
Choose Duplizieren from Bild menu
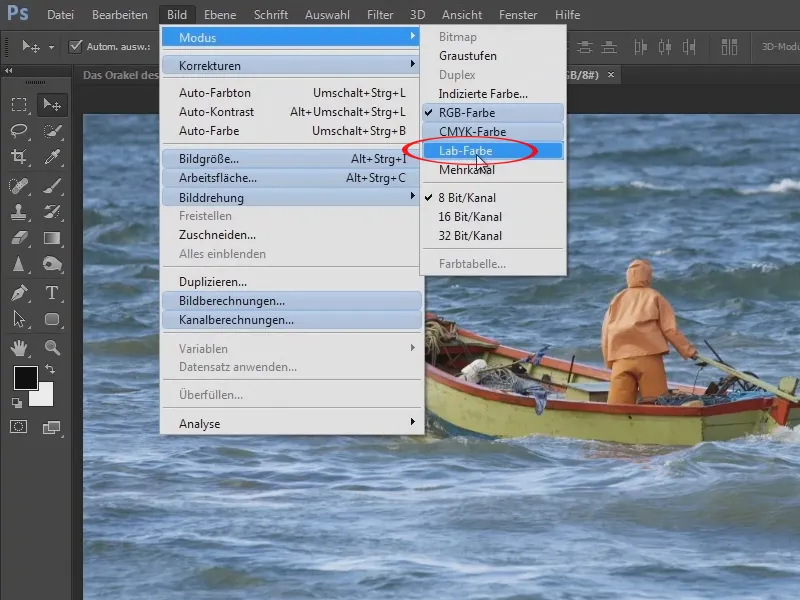tap(291, 282)
